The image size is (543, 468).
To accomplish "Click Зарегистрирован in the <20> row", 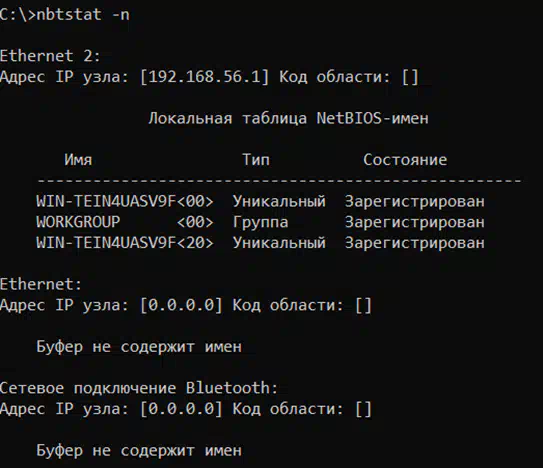I will click(x=415, y=243).
